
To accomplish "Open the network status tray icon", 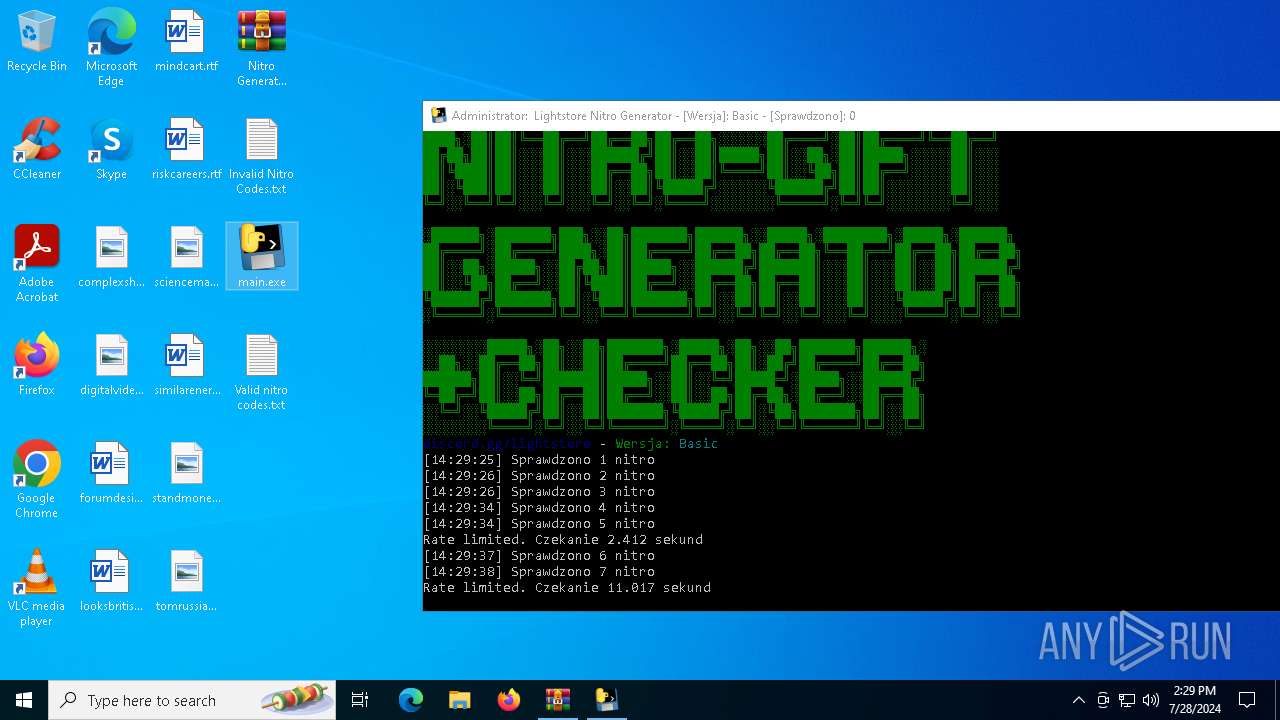I will [x=1127, y=700].
